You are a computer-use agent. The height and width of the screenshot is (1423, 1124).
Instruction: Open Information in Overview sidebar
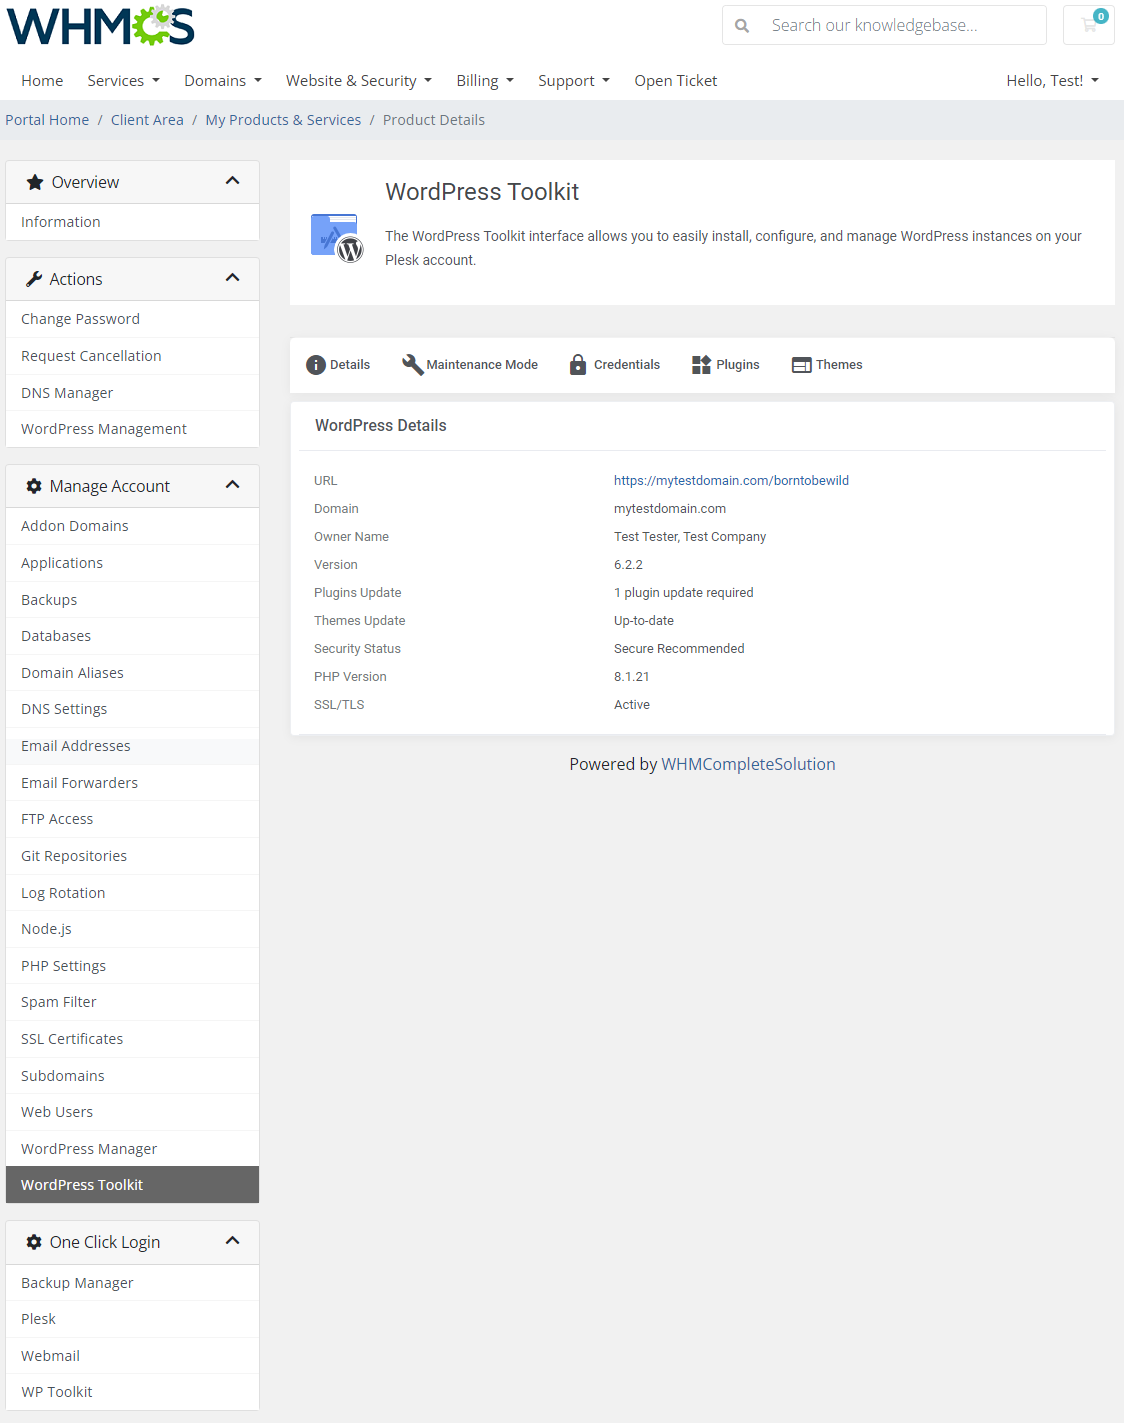coord(132,222)
